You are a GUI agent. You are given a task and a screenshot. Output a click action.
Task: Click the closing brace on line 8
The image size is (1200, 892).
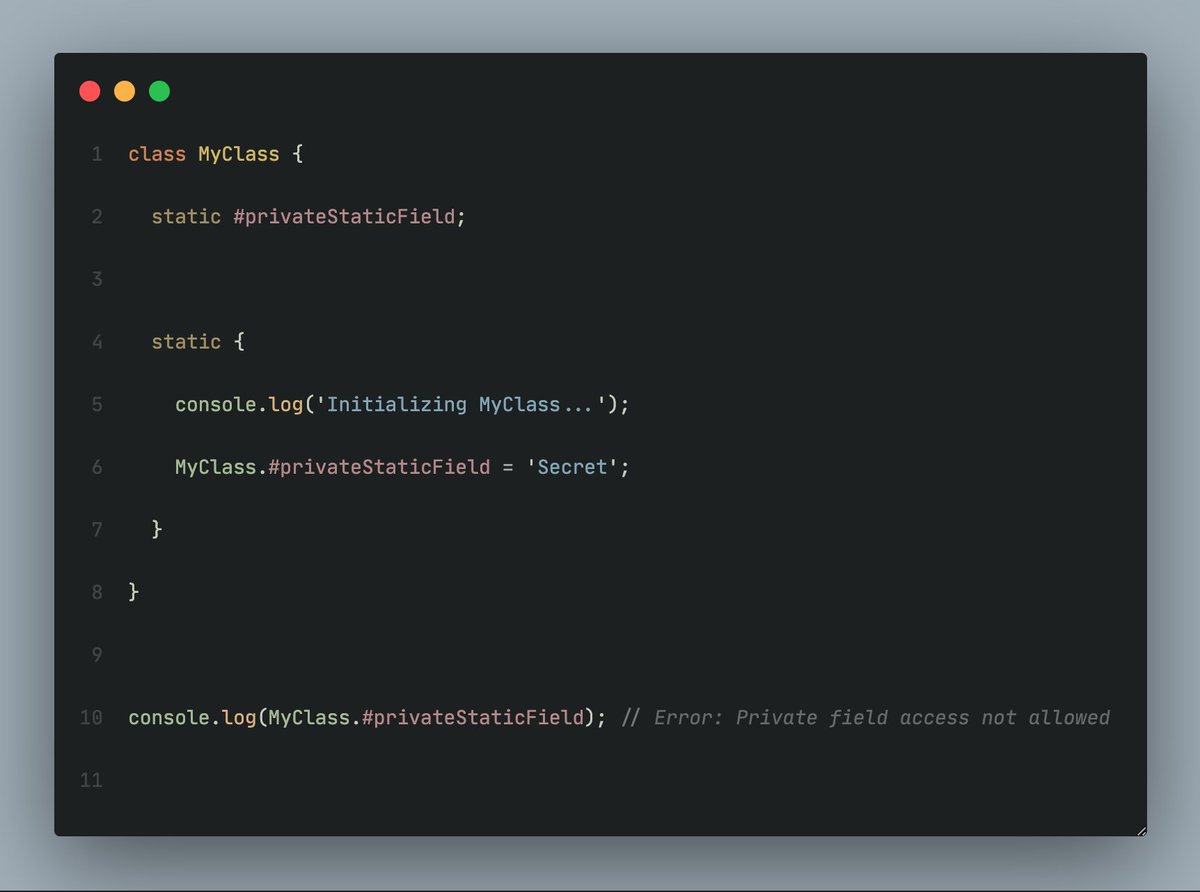(x=132, y=591)
